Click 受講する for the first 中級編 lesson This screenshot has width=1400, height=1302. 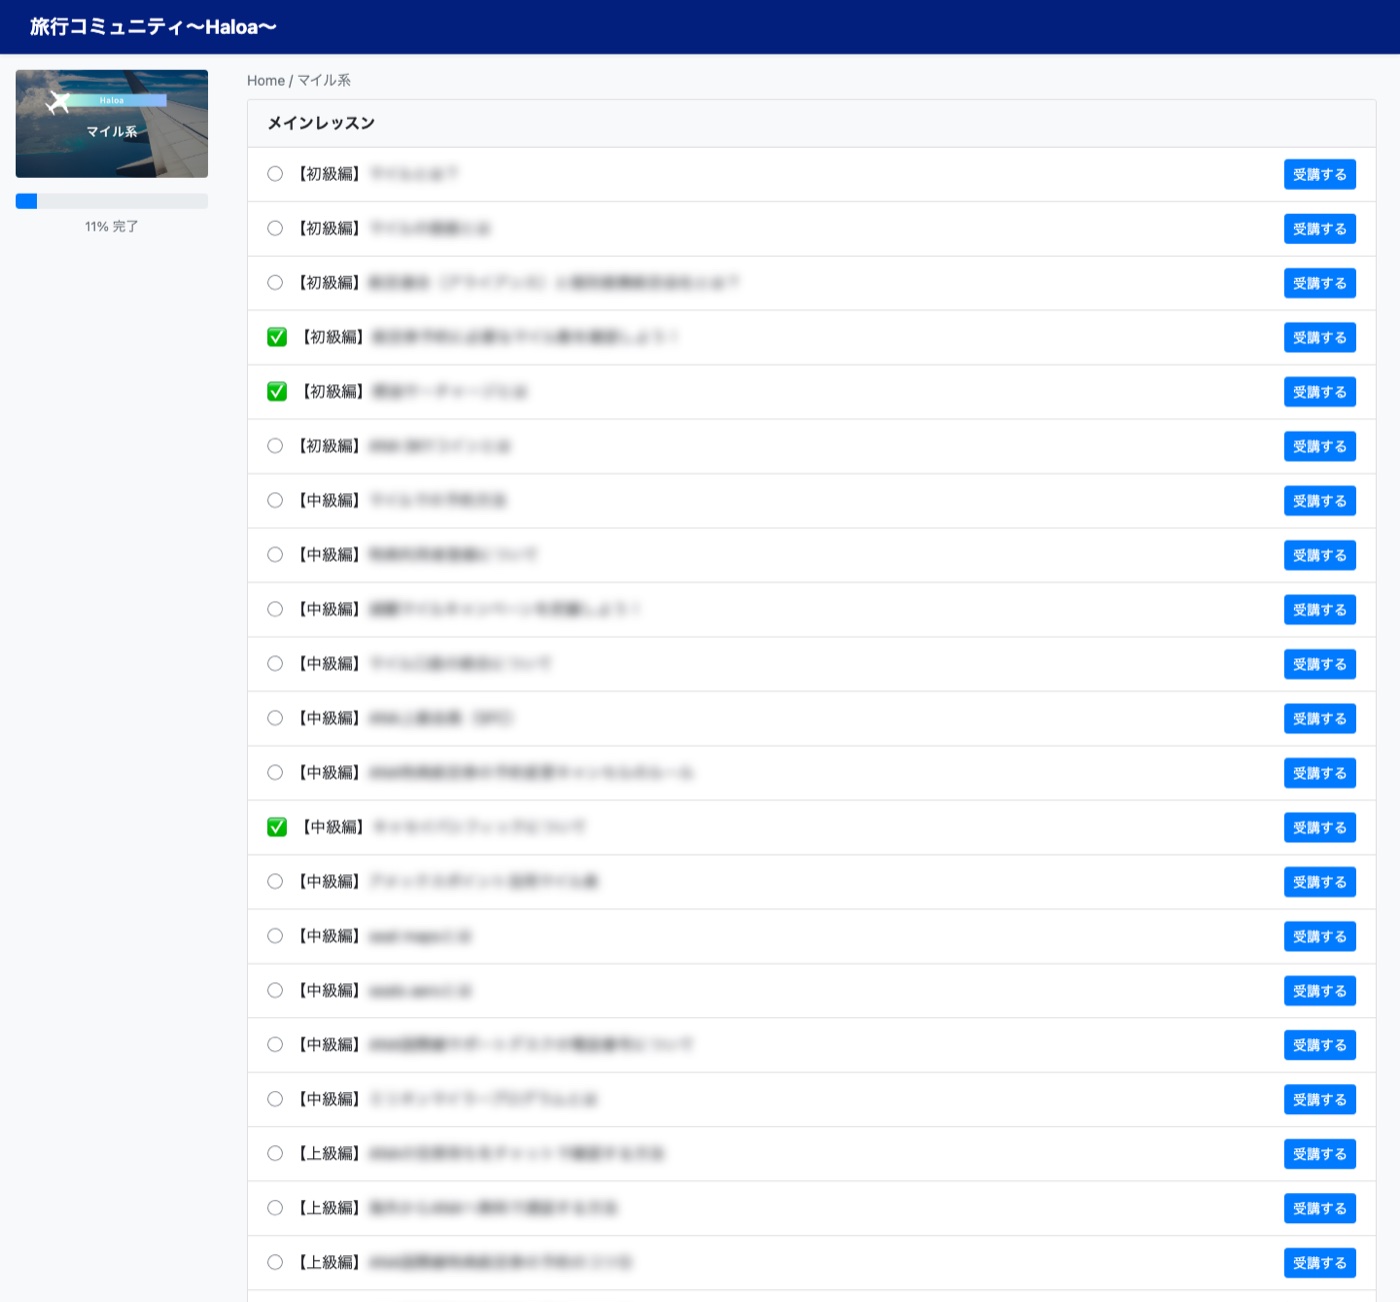[x=1319, y=501]
